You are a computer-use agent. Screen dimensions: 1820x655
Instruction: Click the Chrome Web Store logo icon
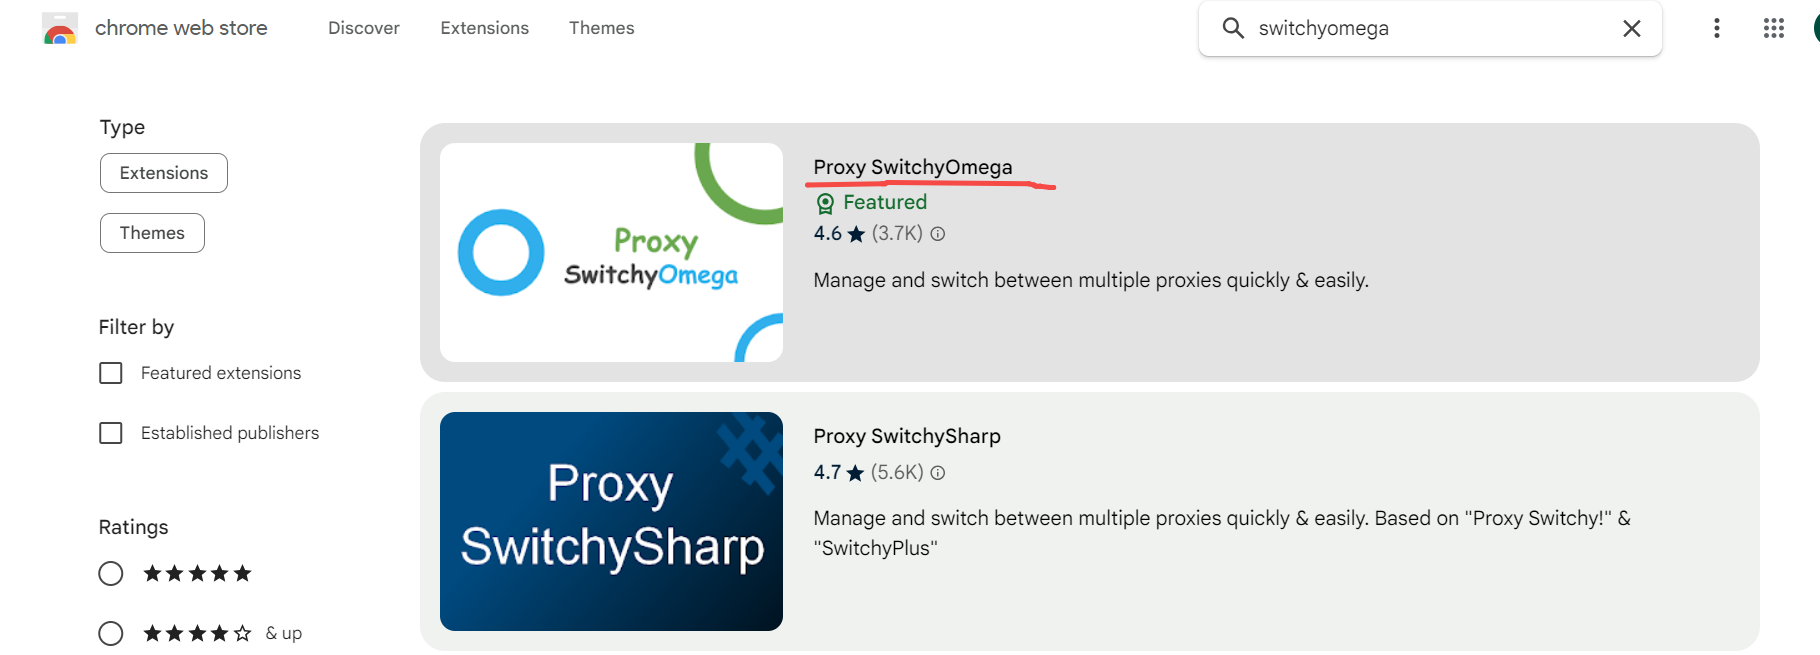click(x=60, y=29)
